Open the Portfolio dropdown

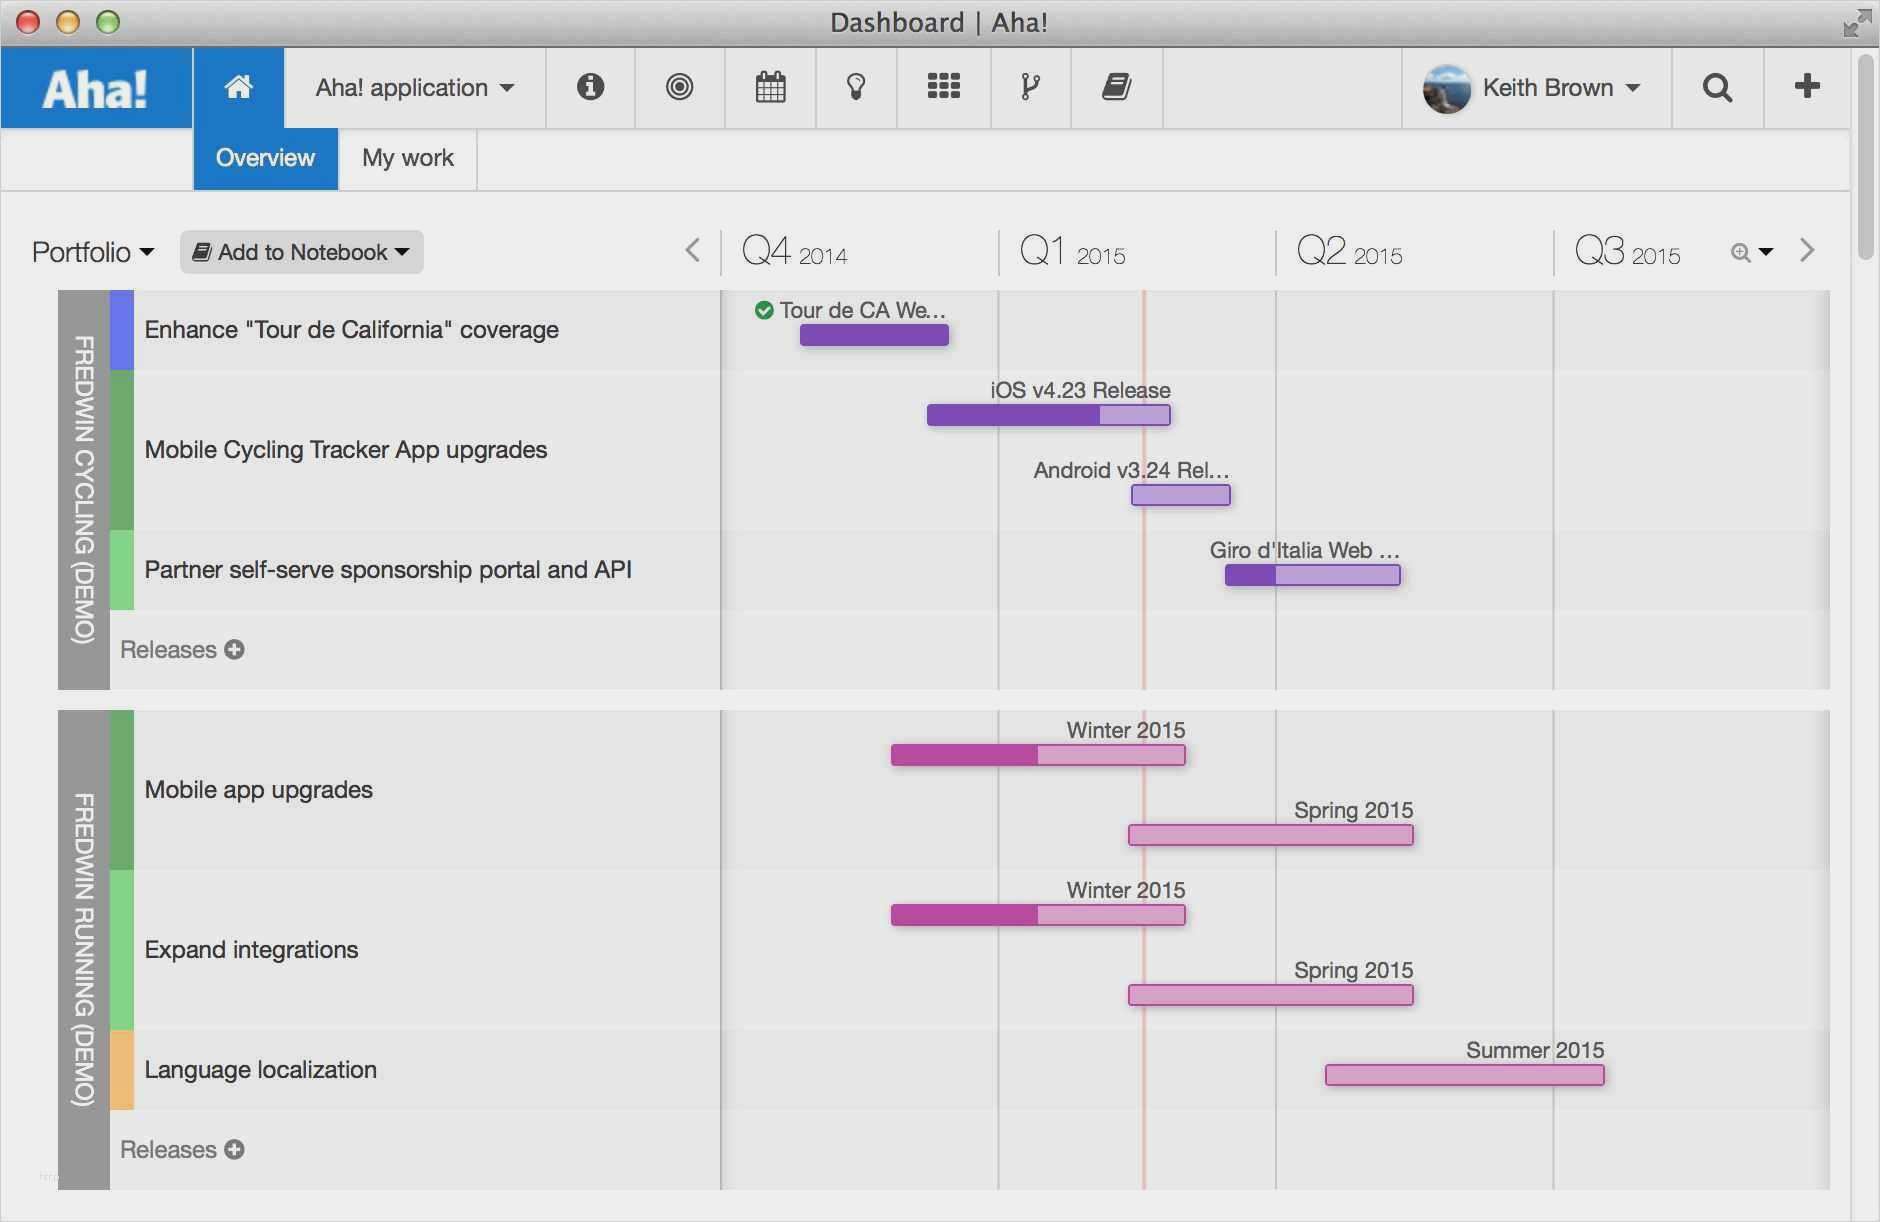pyautogui.click(x=92, y=252)
